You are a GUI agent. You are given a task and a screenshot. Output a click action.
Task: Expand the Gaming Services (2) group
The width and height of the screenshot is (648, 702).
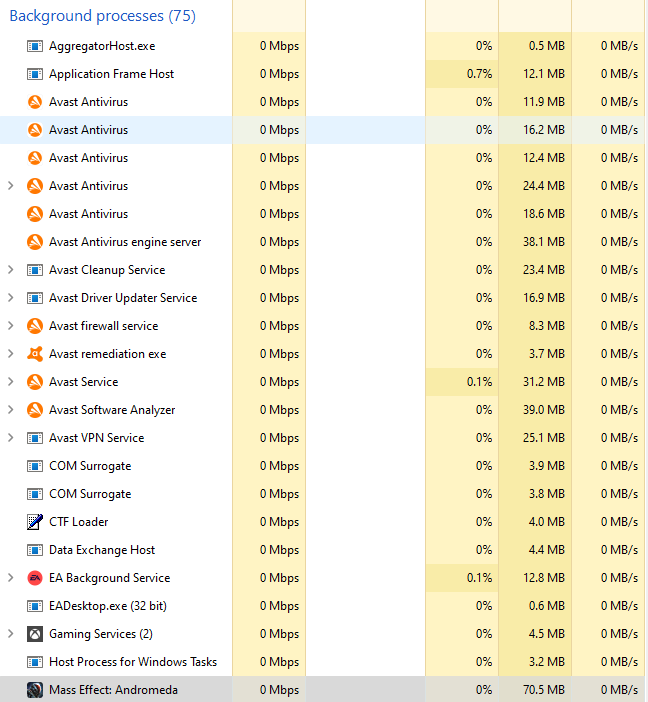click(11, 634)
